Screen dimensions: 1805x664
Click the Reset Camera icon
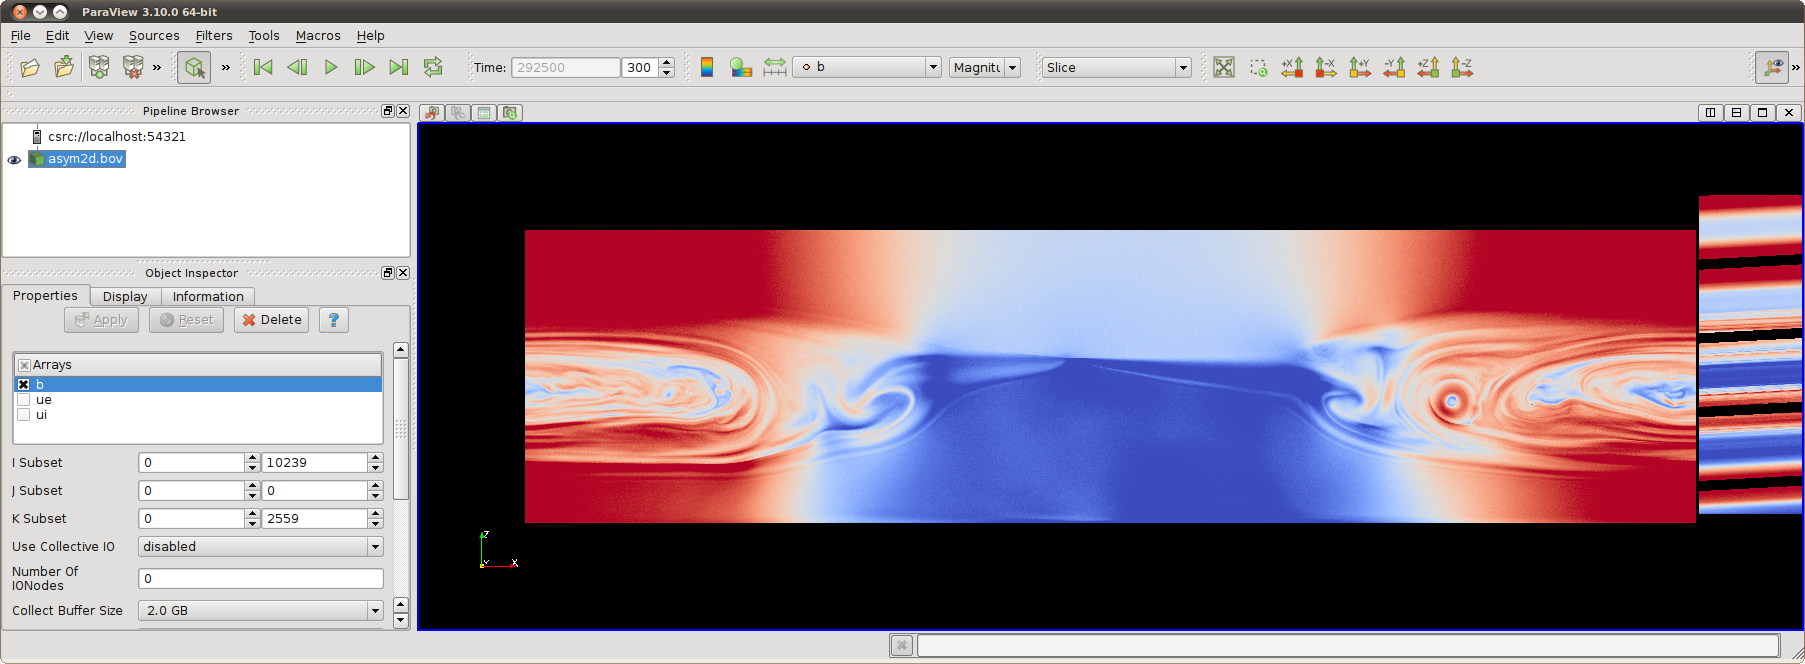pyautogui.click(x=1223, y=67)
